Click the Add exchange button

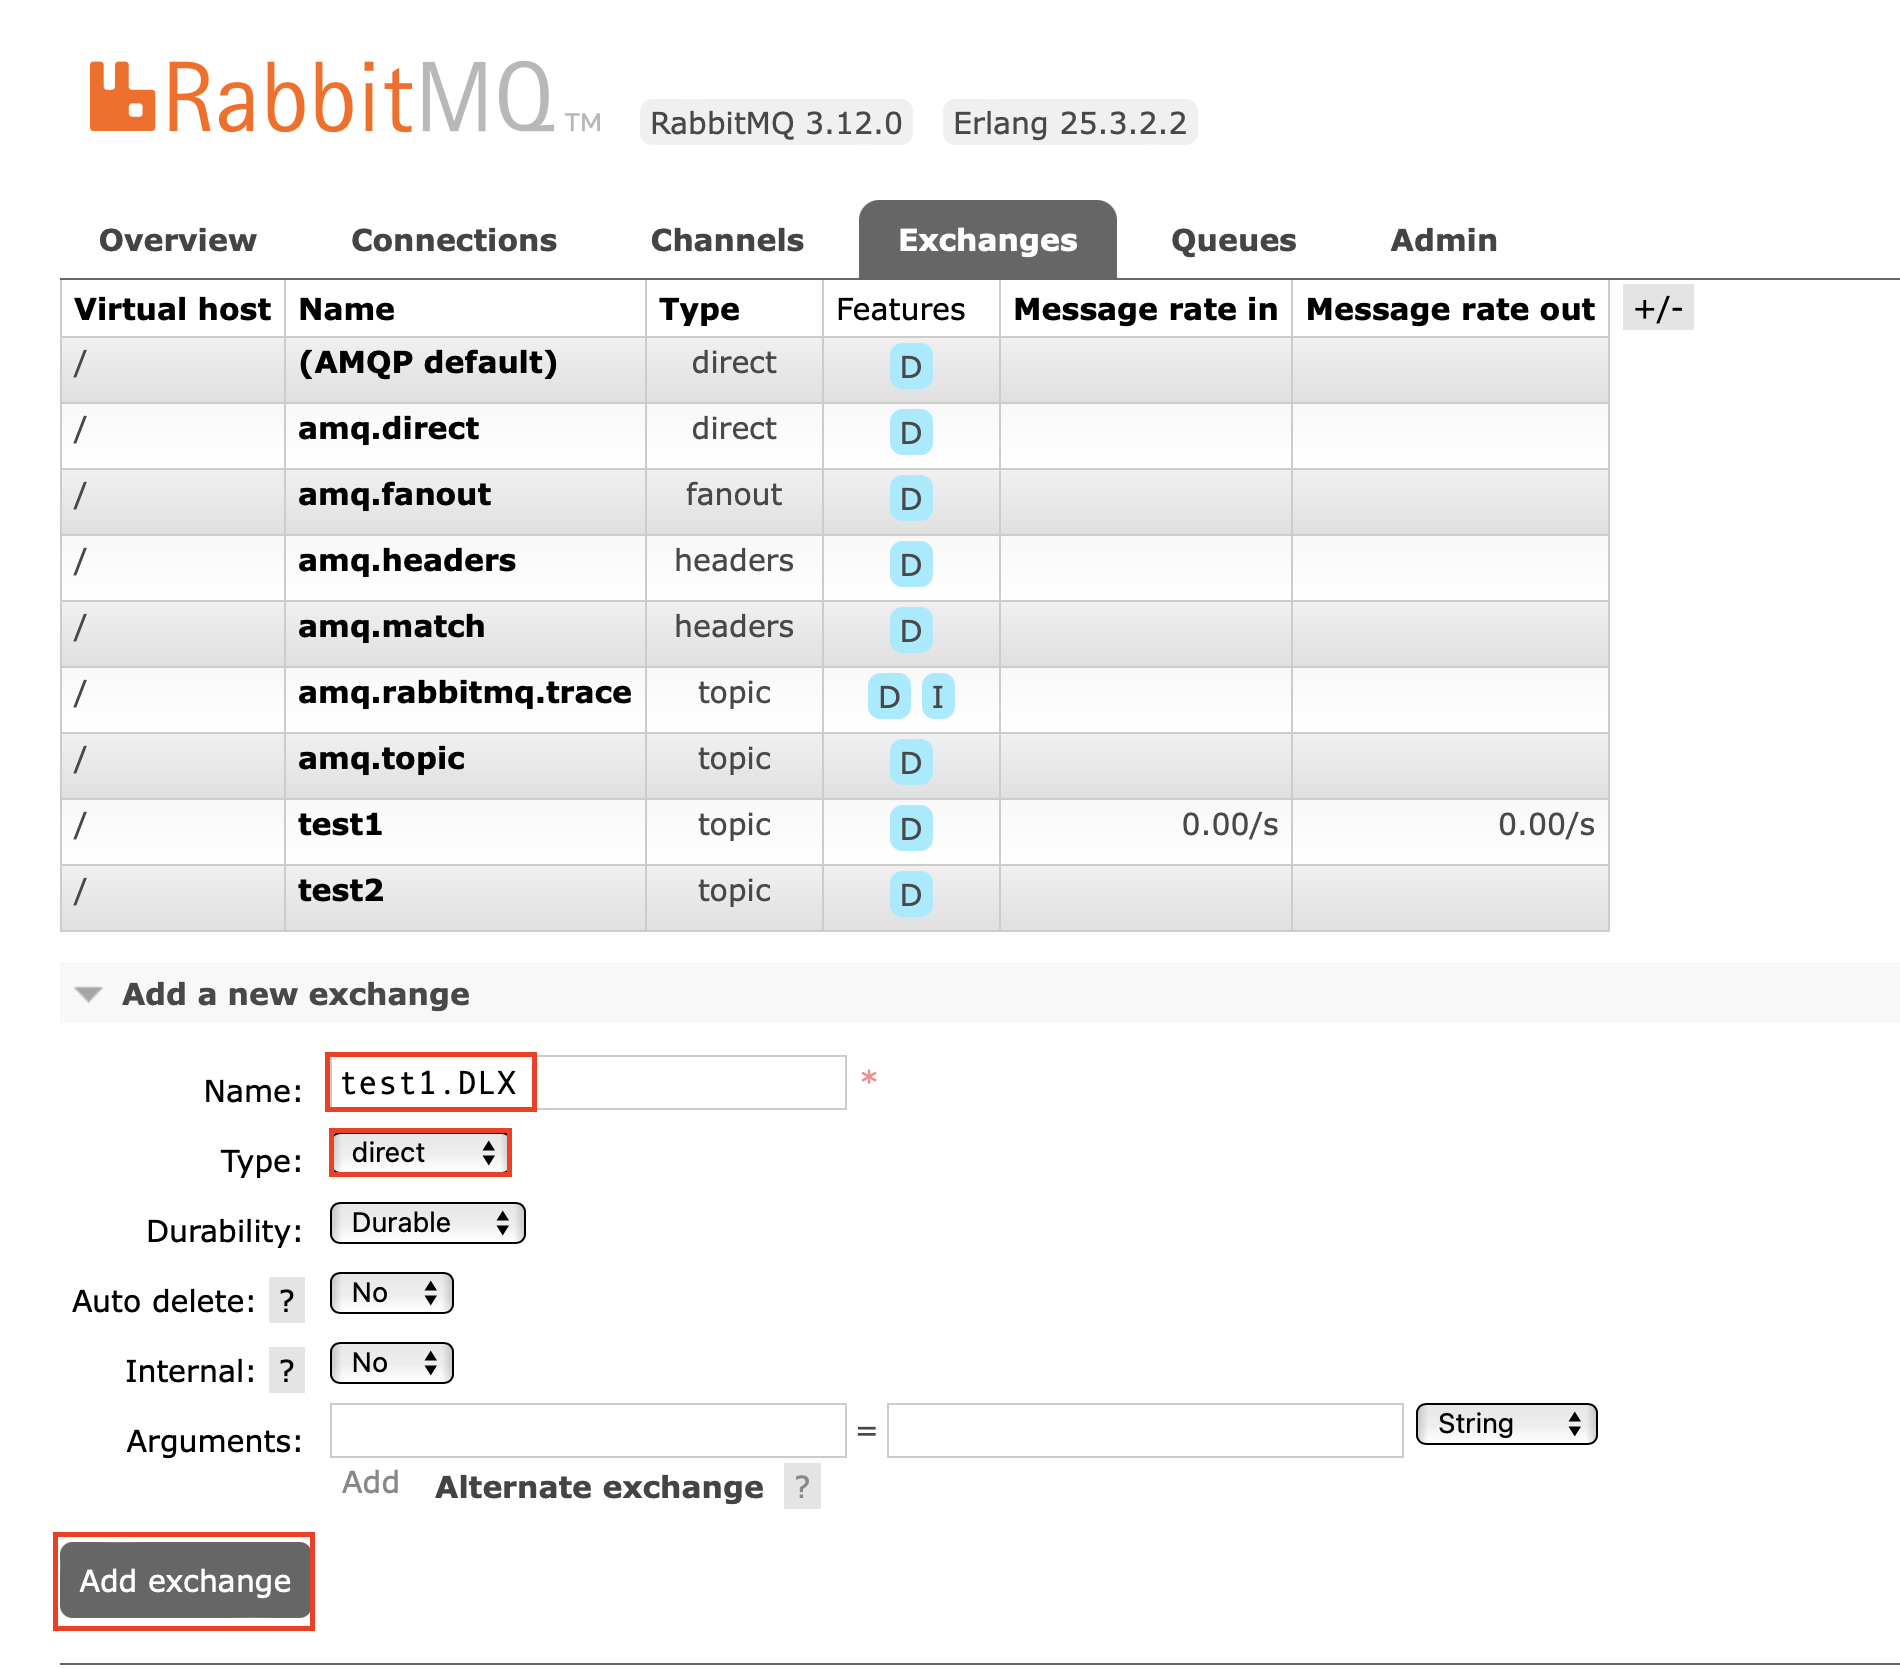(185, 1581)
